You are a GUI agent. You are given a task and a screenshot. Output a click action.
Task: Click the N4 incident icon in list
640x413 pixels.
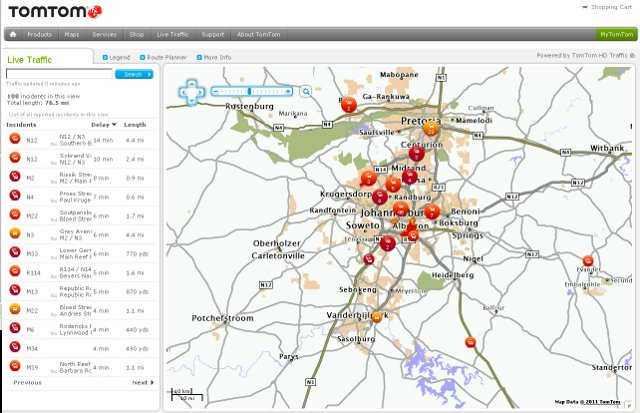[x=16, y=196]
